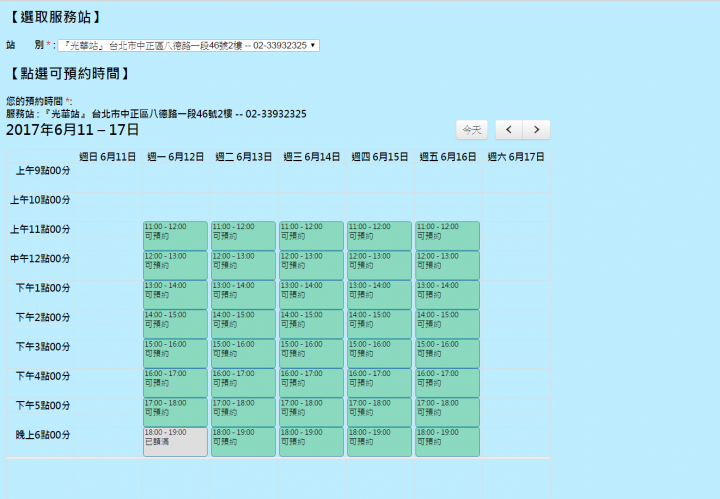Pick Wednesday 6月14日 16:00 - 17:00 slot

coord(311,383)
